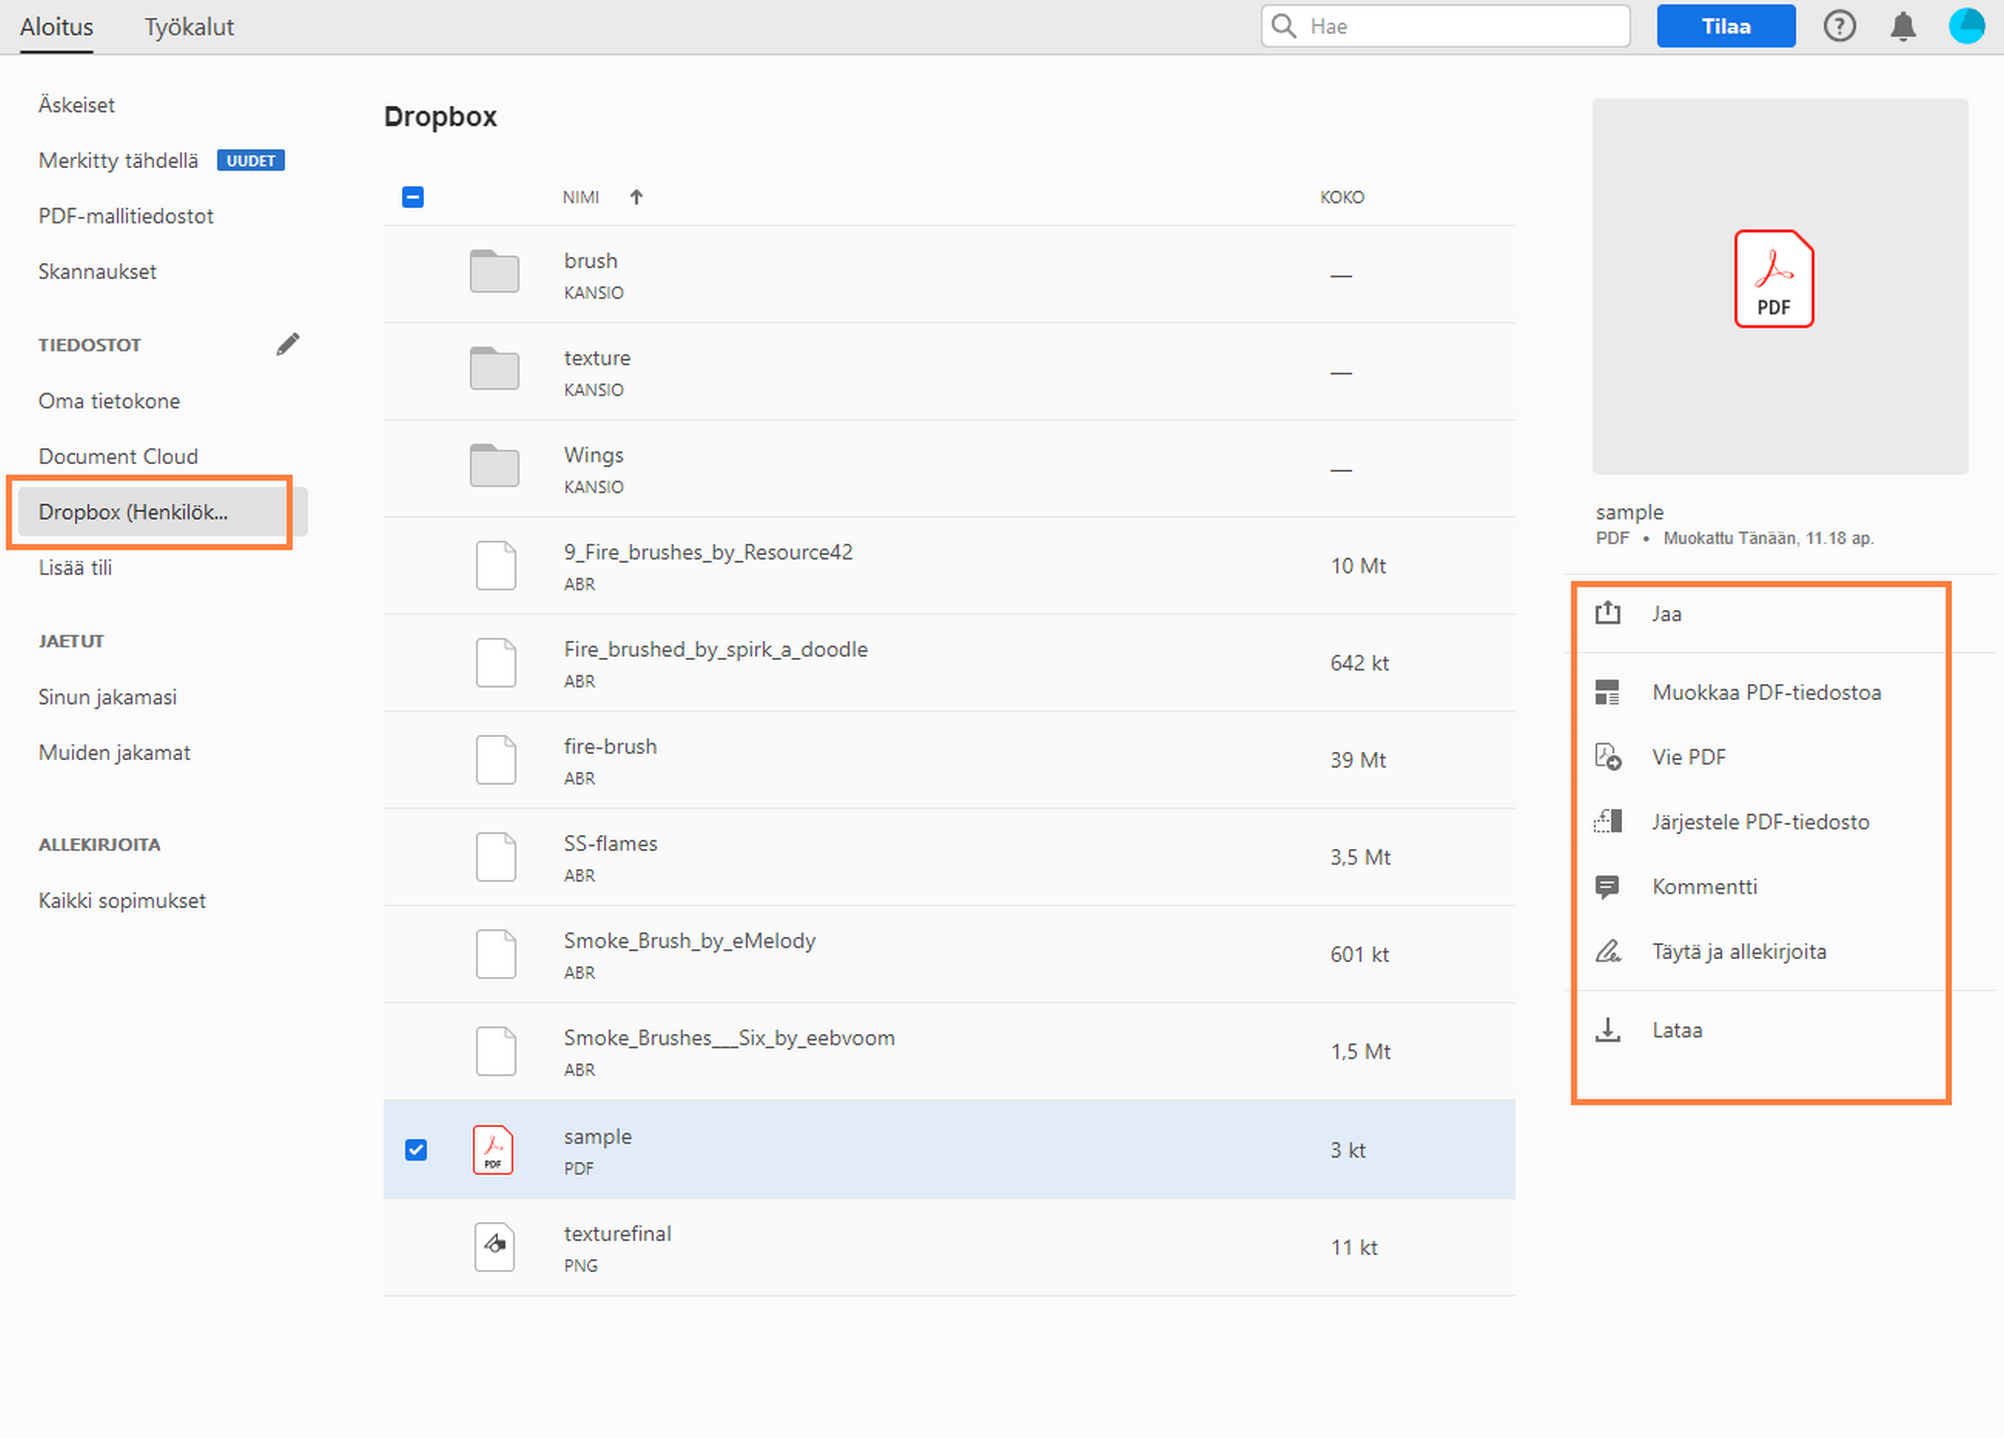Click the pencil edit icon next to TIEDOSTOT

pos(288,344)
